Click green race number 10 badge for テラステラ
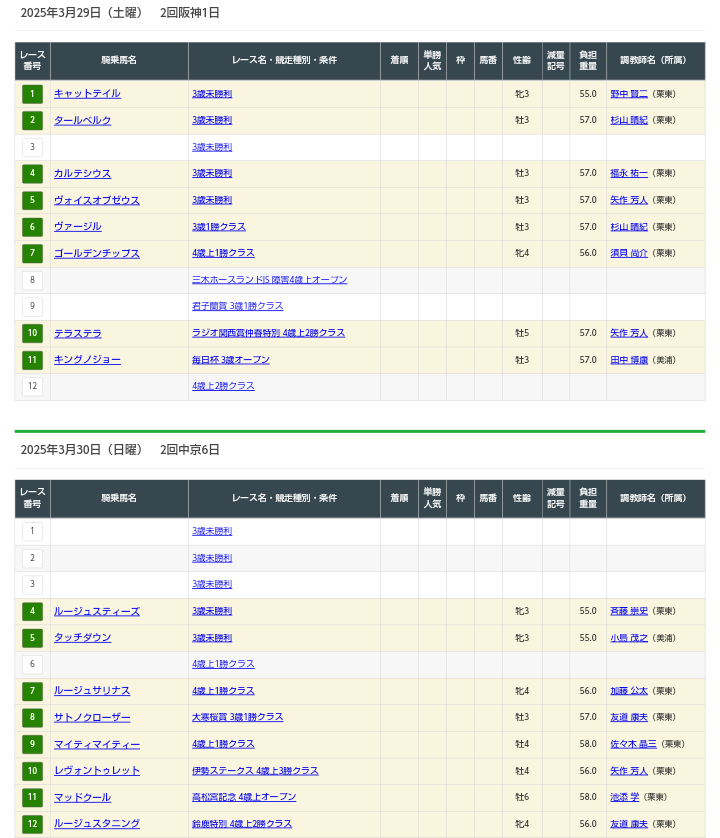Screen dimensions: 720x838 pos(33,333)
